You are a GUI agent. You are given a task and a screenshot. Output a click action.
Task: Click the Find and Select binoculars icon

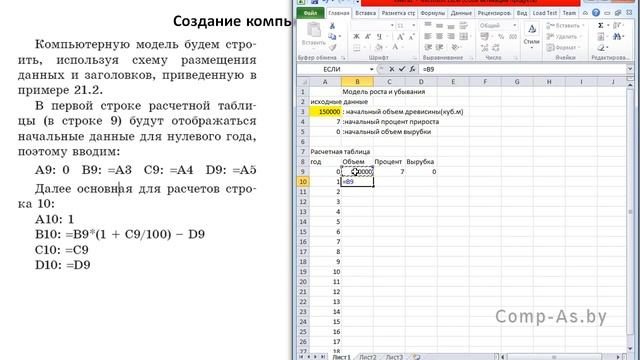616,37
